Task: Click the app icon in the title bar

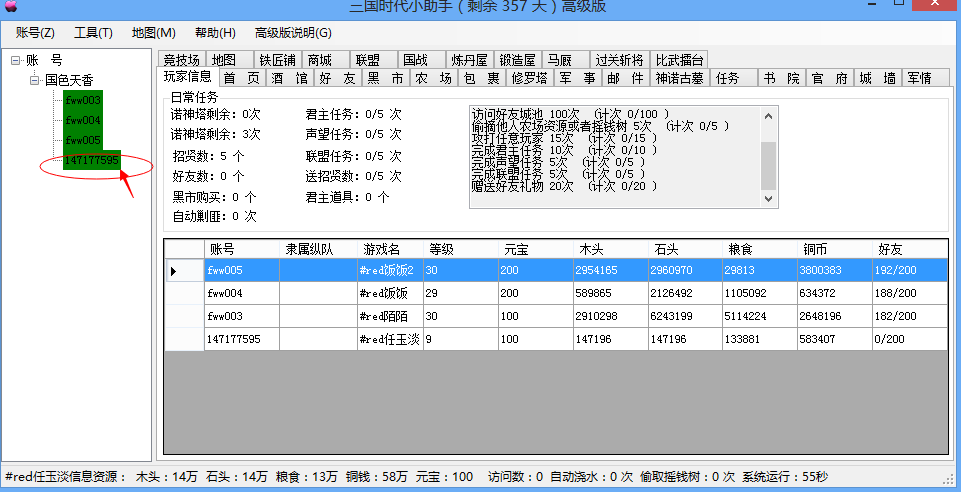Action: tap(10, 8)
